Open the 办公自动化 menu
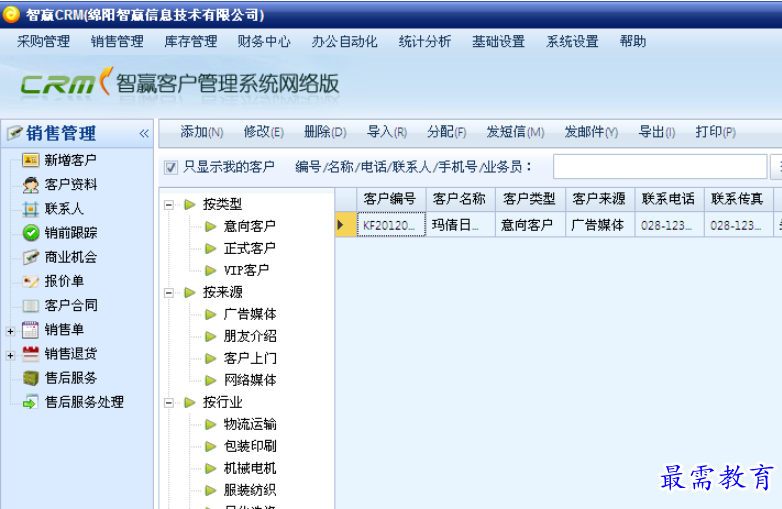782x509 pixels. point(345,41)
